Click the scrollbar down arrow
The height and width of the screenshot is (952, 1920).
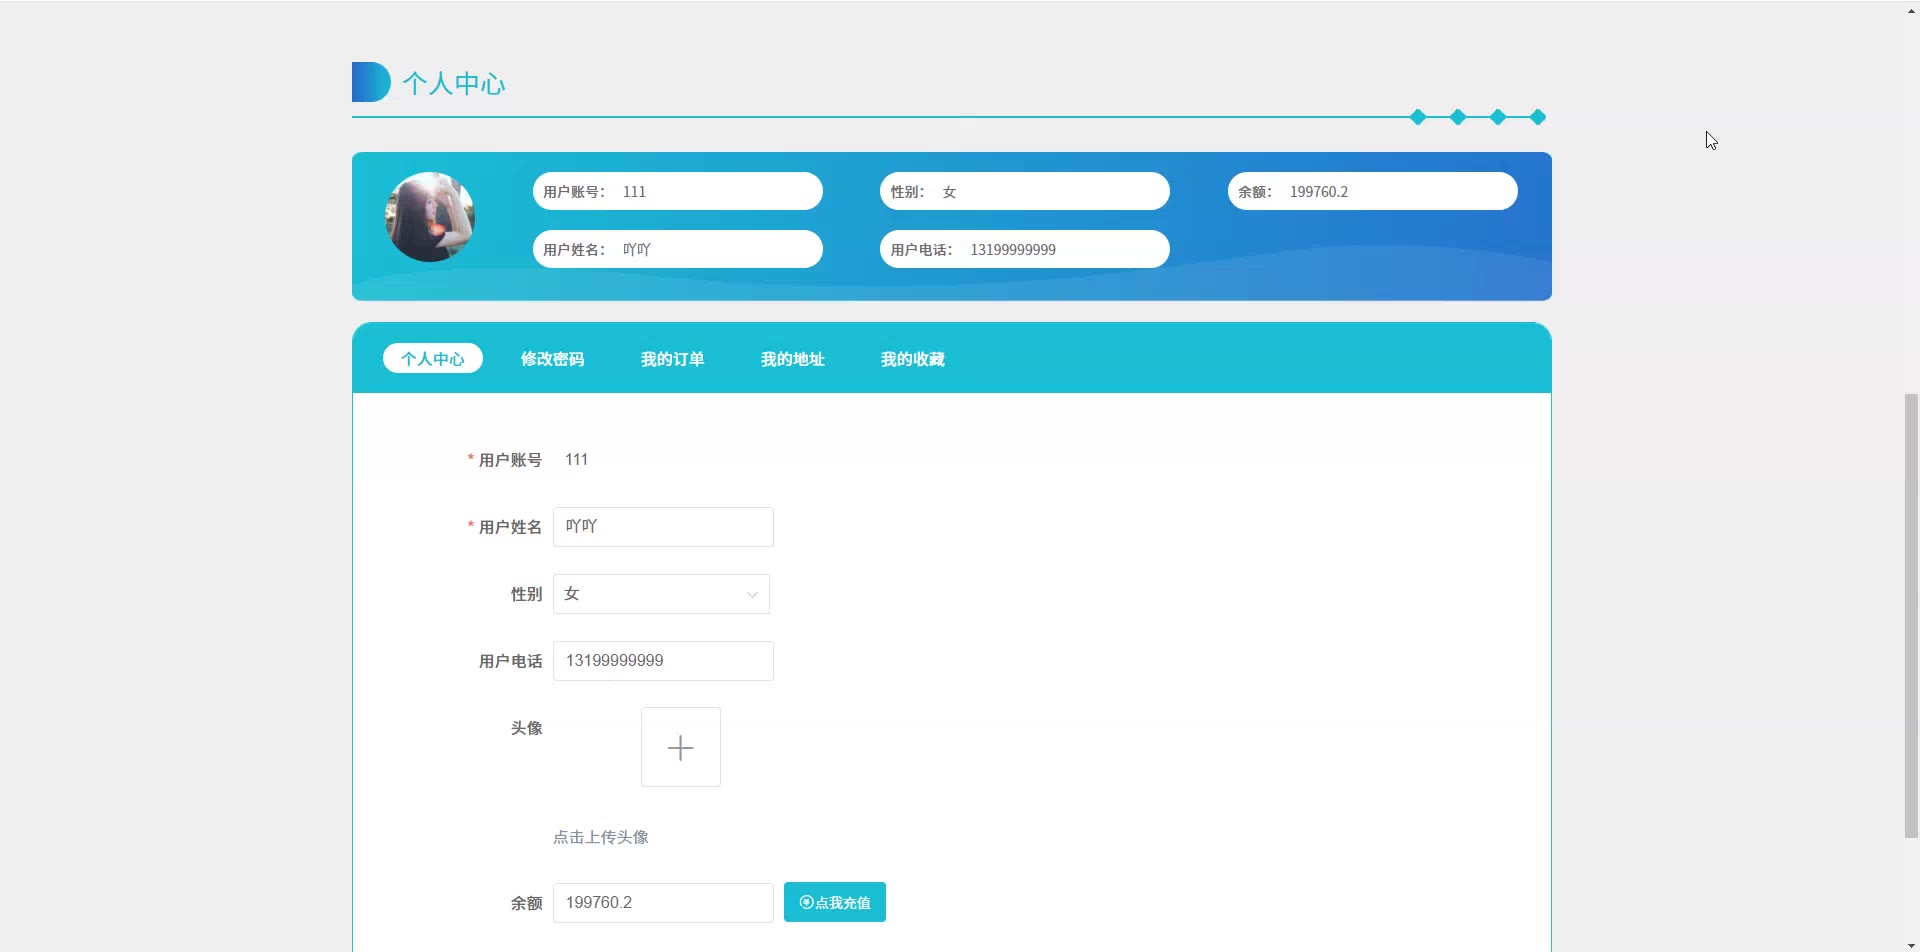[1911, 945]
